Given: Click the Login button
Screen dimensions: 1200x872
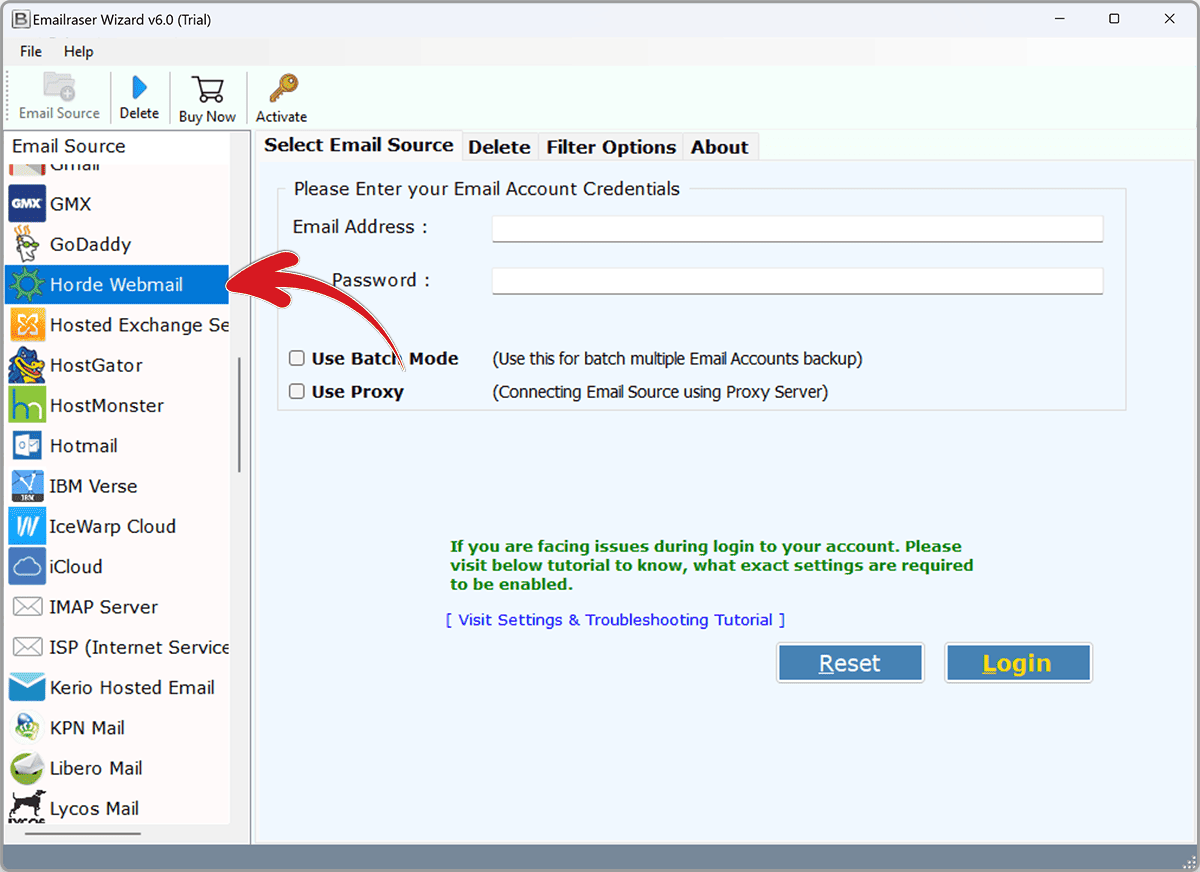Looking at the screenshot, I should (x=1018, y=663).
